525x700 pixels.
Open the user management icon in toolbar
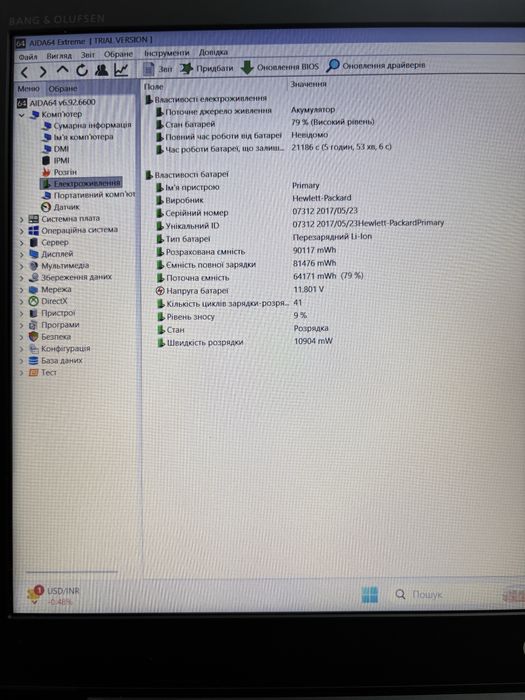pyautogui.click(x=101, y=70)
